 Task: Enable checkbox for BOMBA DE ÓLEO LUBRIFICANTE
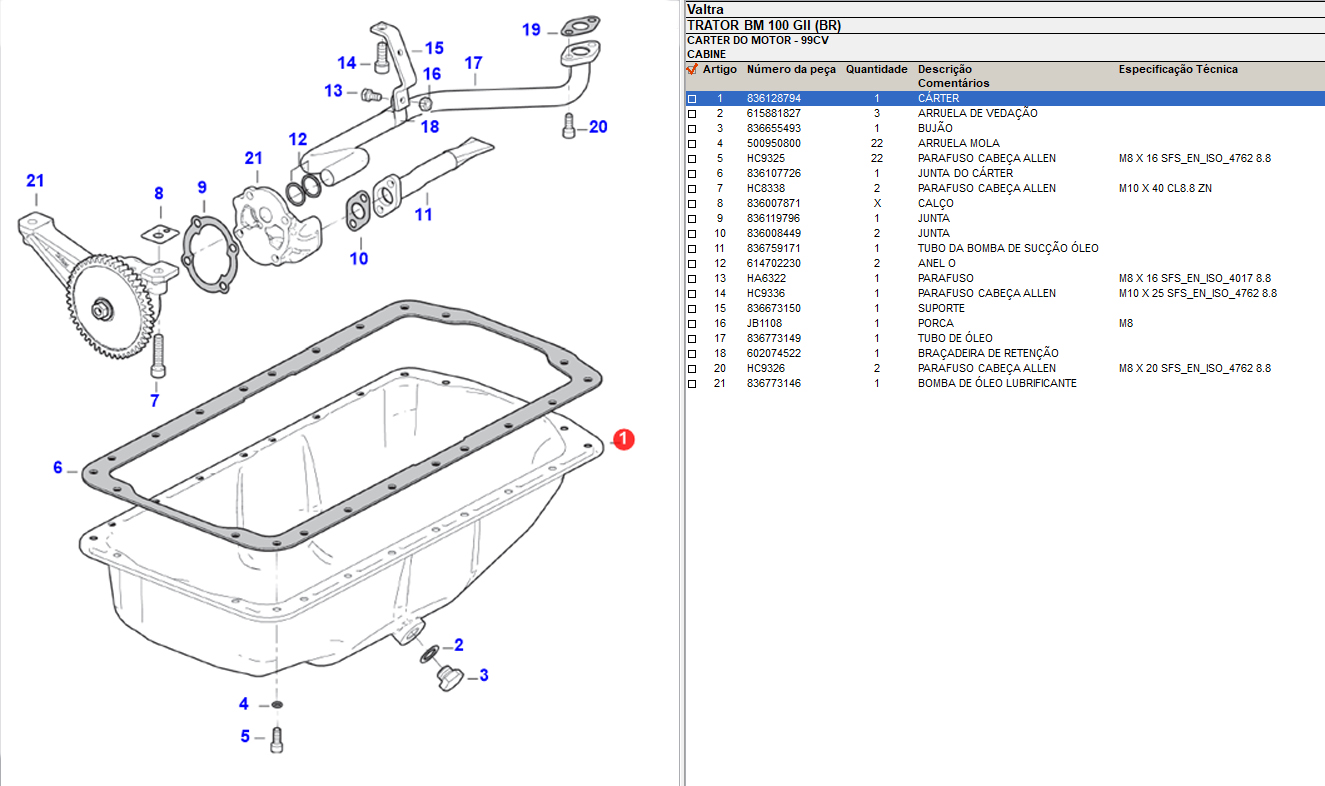click(692, 384)
